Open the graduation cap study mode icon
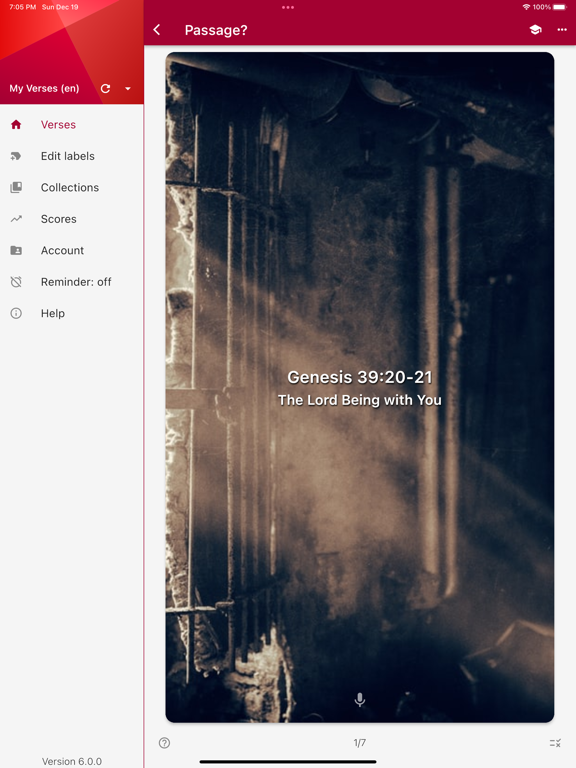 pos(535,30)
